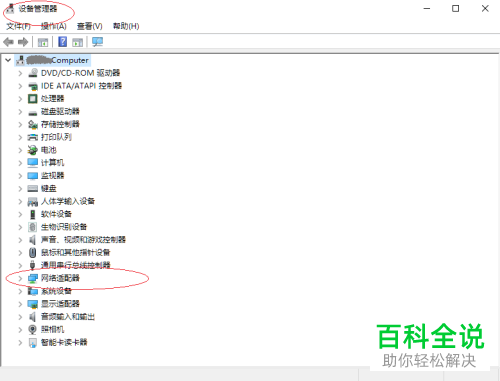Click the IDE ATA/ATAPI controller icon
The width and height of the screenshot is (500, 381).
(x=33, y=86)
